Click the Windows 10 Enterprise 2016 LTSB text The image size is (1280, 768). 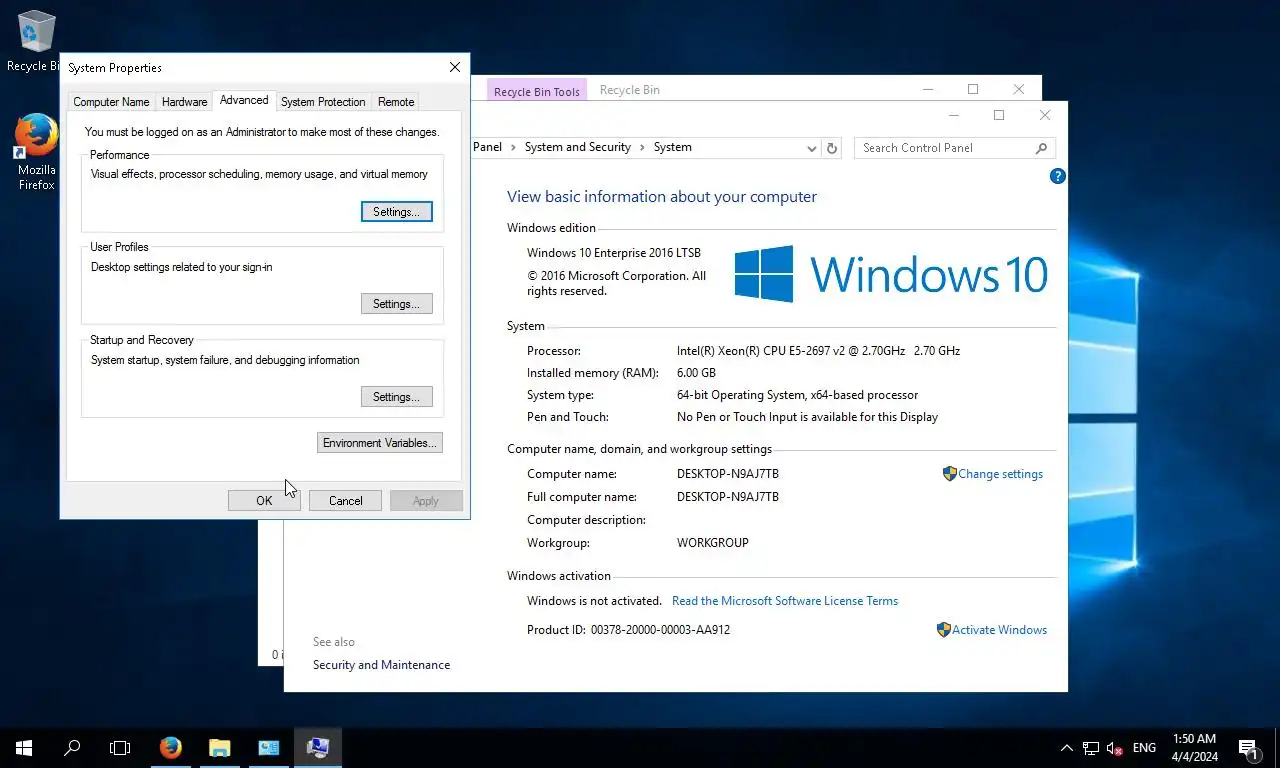click(614, 253)
